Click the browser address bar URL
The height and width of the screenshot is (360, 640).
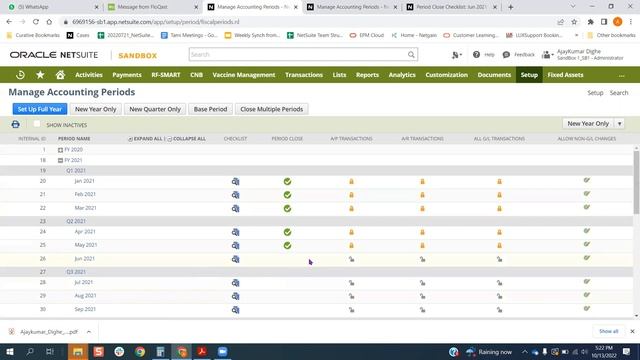156,22
